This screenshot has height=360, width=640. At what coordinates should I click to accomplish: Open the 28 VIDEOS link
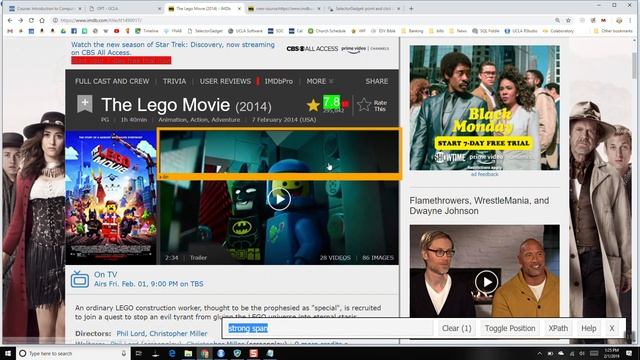pyautogui.click(x=335, y=258)
